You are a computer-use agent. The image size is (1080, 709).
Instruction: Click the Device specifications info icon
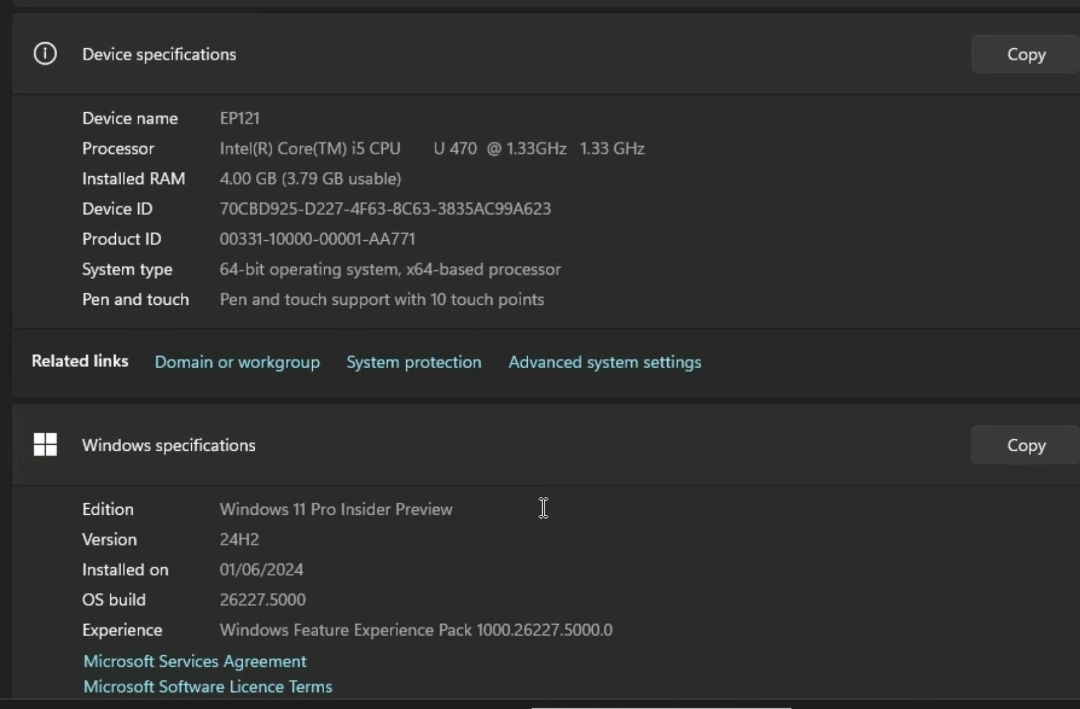click(45, 54)
